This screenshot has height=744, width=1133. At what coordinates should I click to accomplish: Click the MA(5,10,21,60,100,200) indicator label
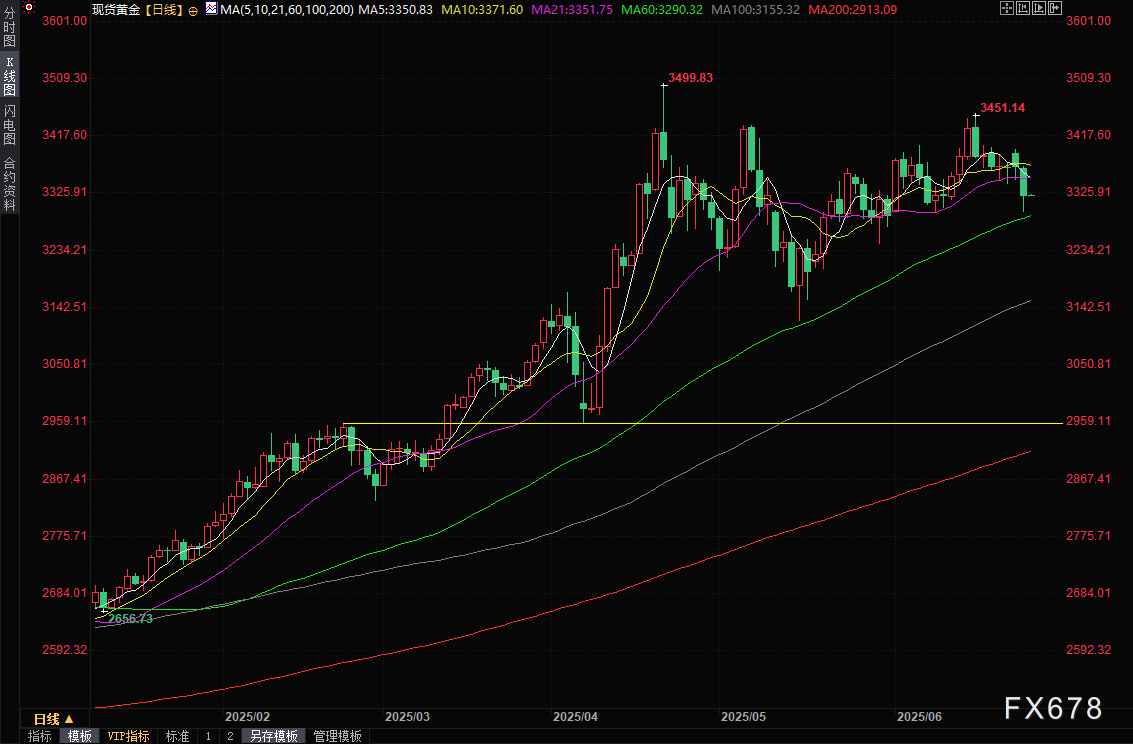pyautogui.click(x=287, y=9)
